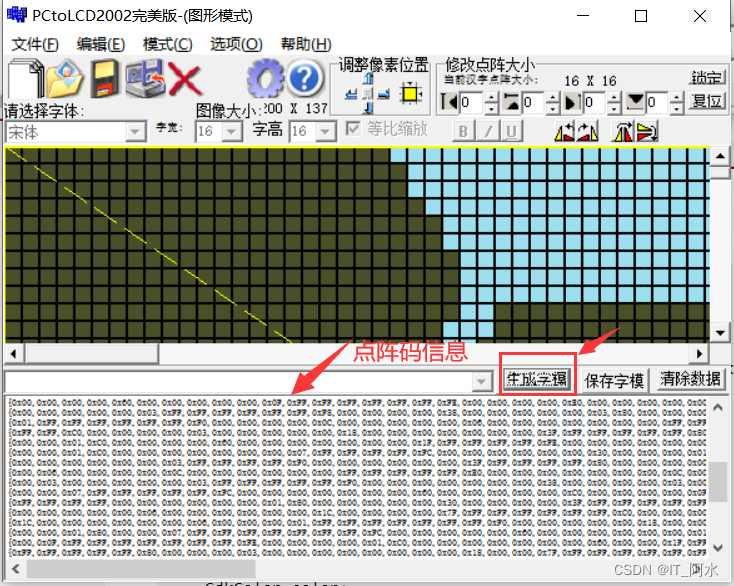Click canvas vertical scroll-up arrow
The width and height of the screenshot is (734, 586).
pyautogui.click(x=720, y=156)
